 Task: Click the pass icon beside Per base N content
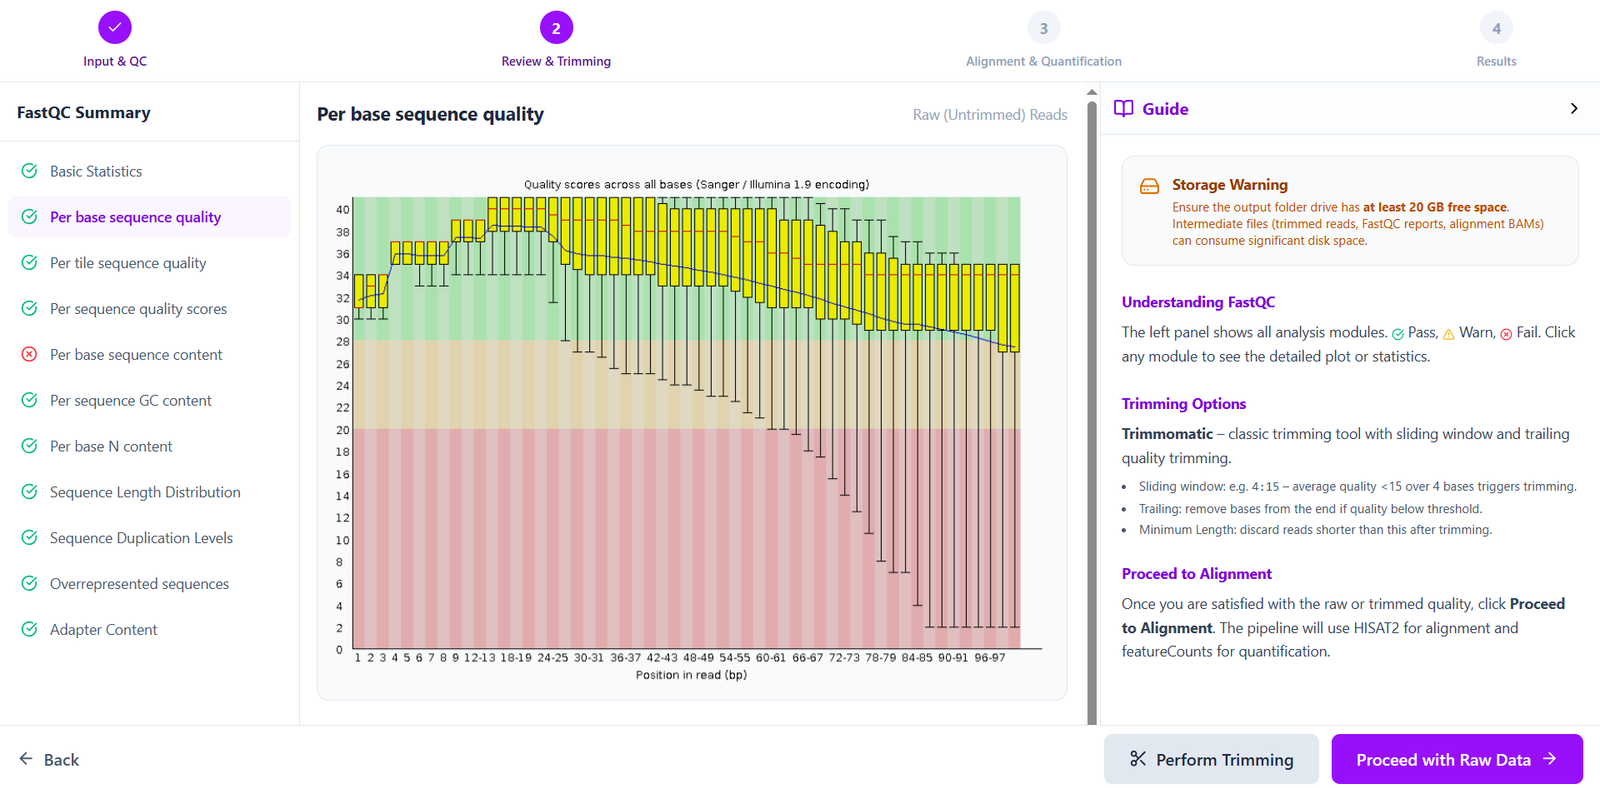[x=30, y=446]
